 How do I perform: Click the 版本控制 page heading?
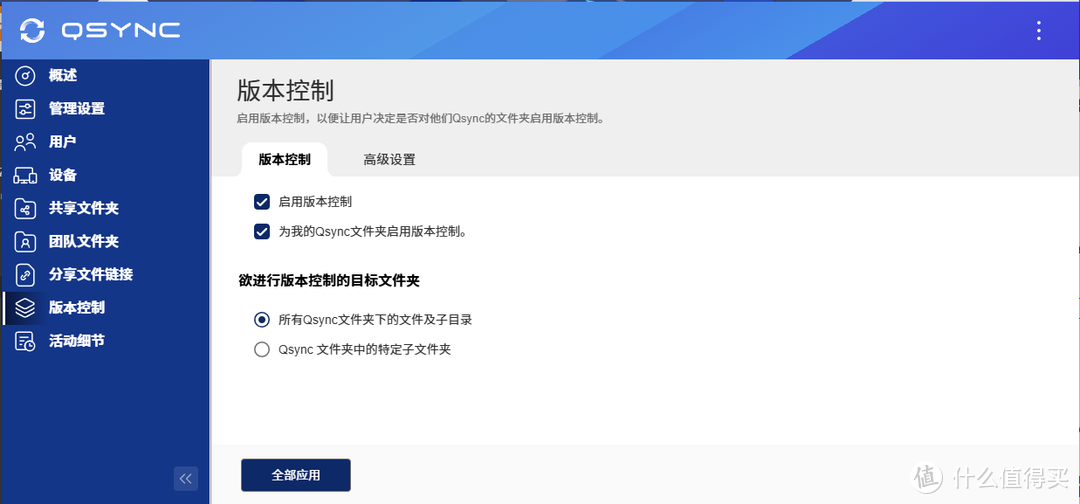tap(285, 91)
